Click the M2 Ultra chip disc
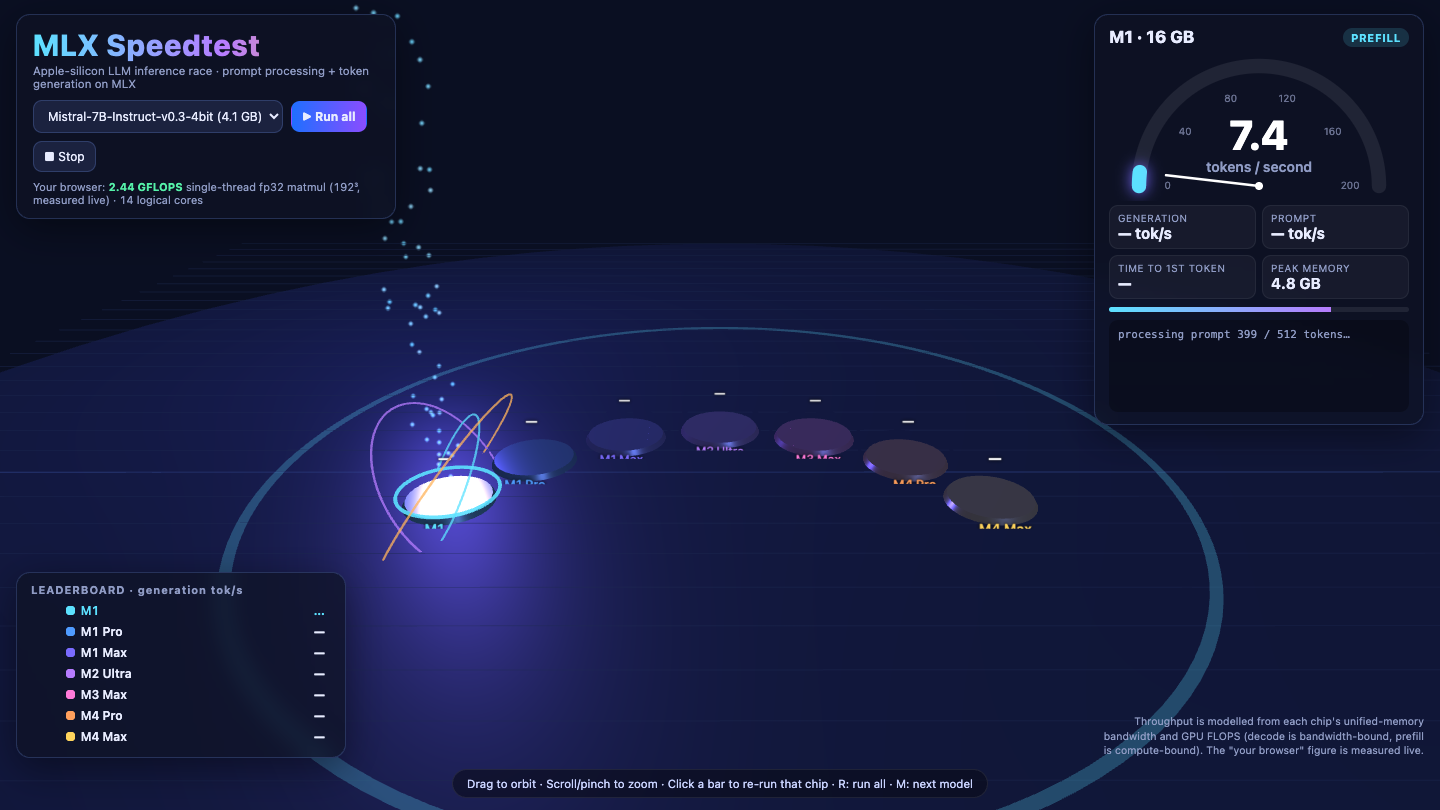 [720, 429]
